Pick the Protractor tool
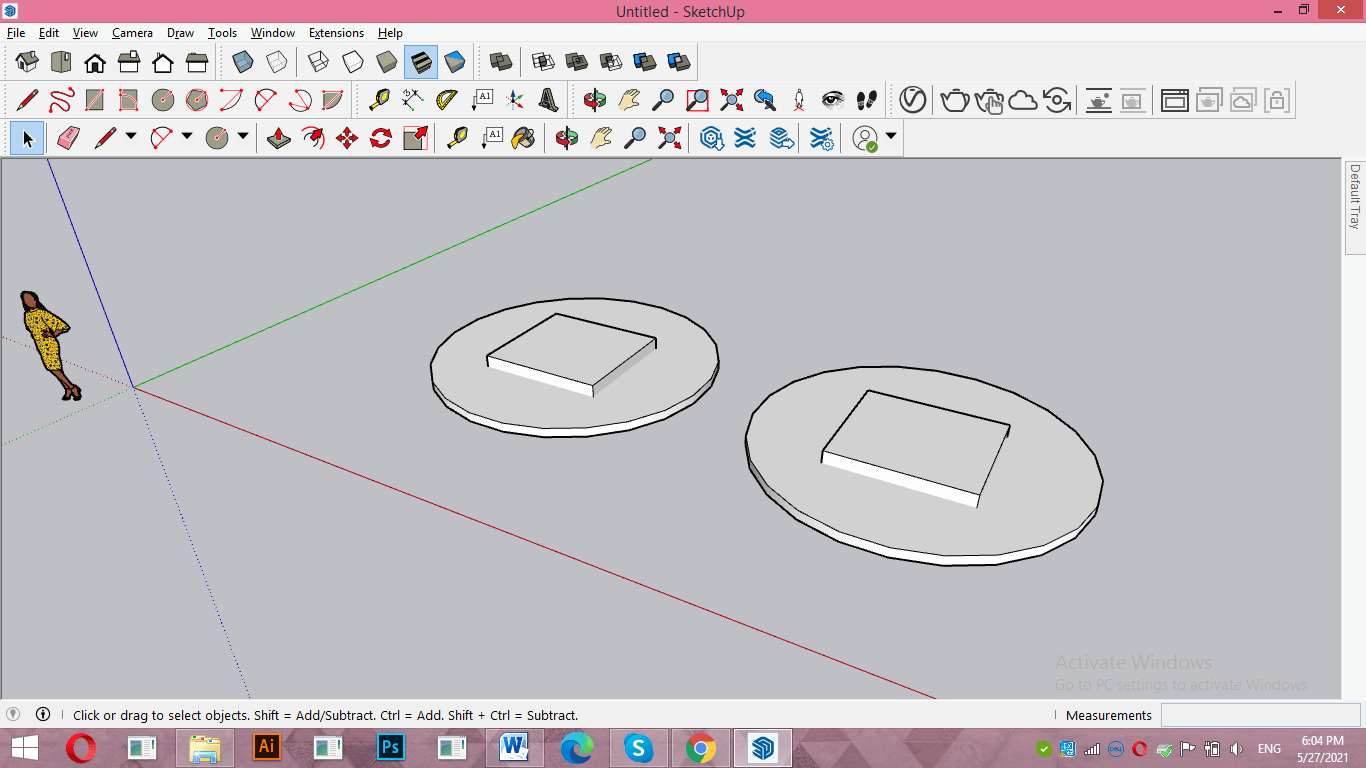 (x=446, y=100)
